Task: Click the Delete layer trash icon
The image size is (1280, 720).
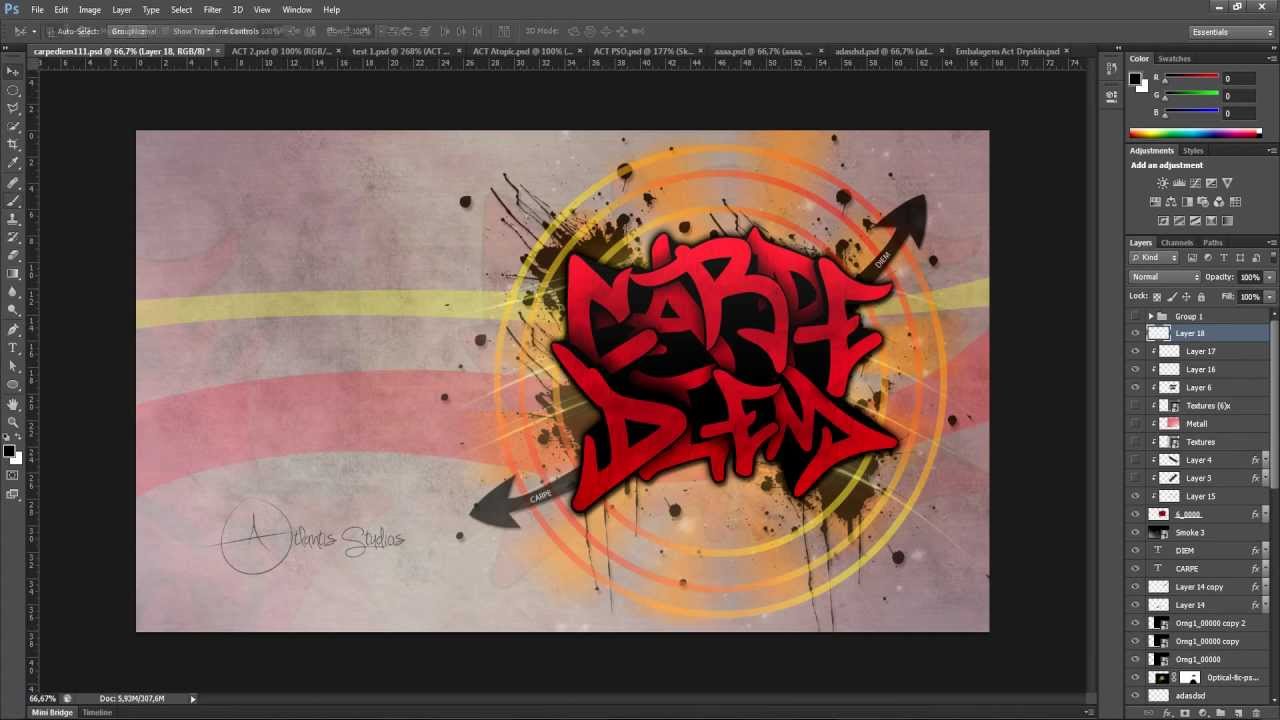Action: click(x=1256, y=713)
